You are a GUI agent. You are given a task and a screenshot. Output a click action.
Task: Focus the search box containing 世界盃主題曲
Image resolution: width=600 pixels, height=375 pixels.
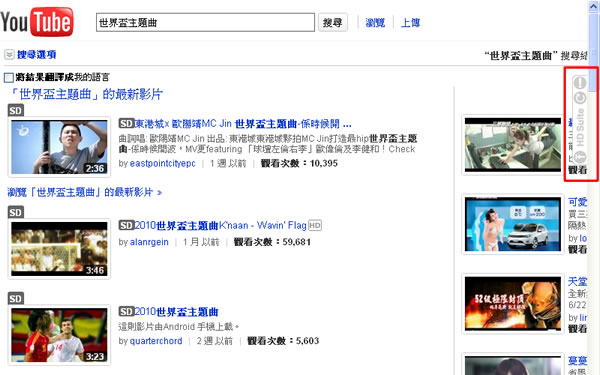click(205, 23)
